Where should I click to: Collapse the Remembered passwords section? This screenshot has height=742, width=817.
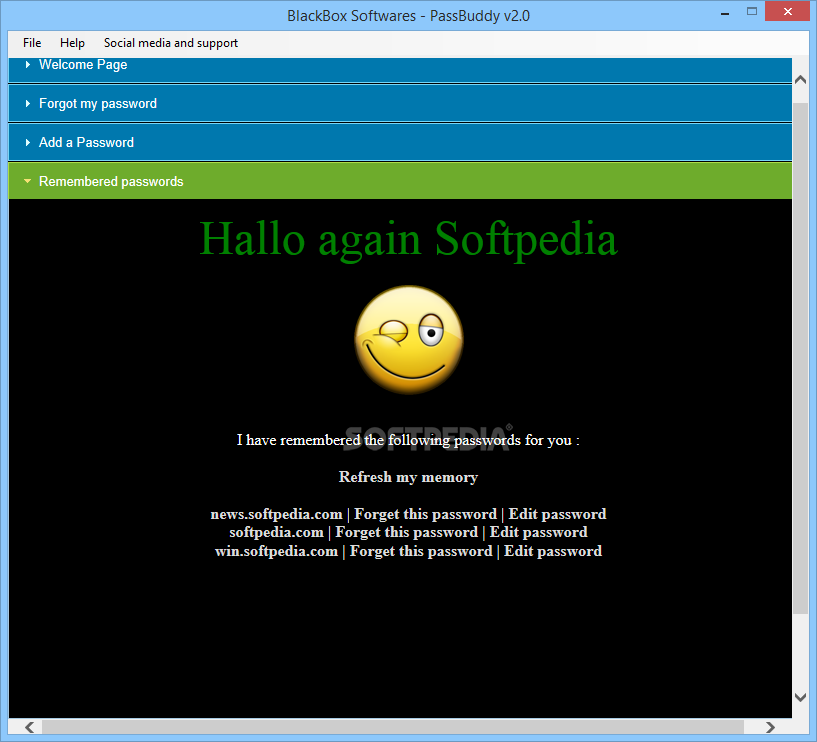[400, 181]
